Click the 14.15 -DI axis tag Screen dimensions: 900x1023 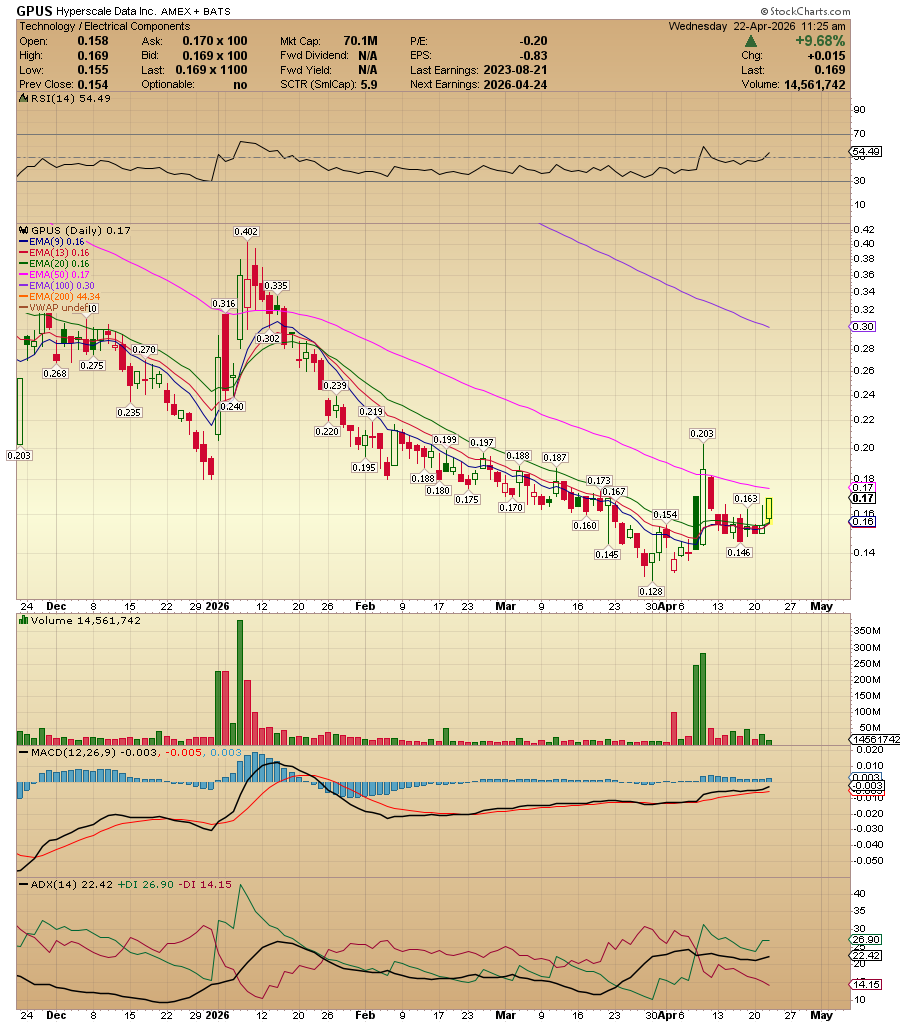867,985
